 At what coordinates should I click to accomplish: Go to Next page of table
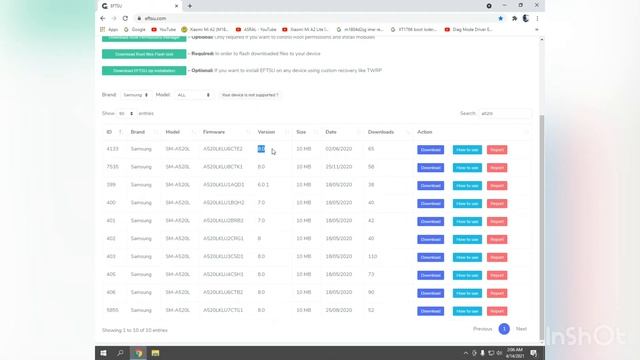pos(521,329)
